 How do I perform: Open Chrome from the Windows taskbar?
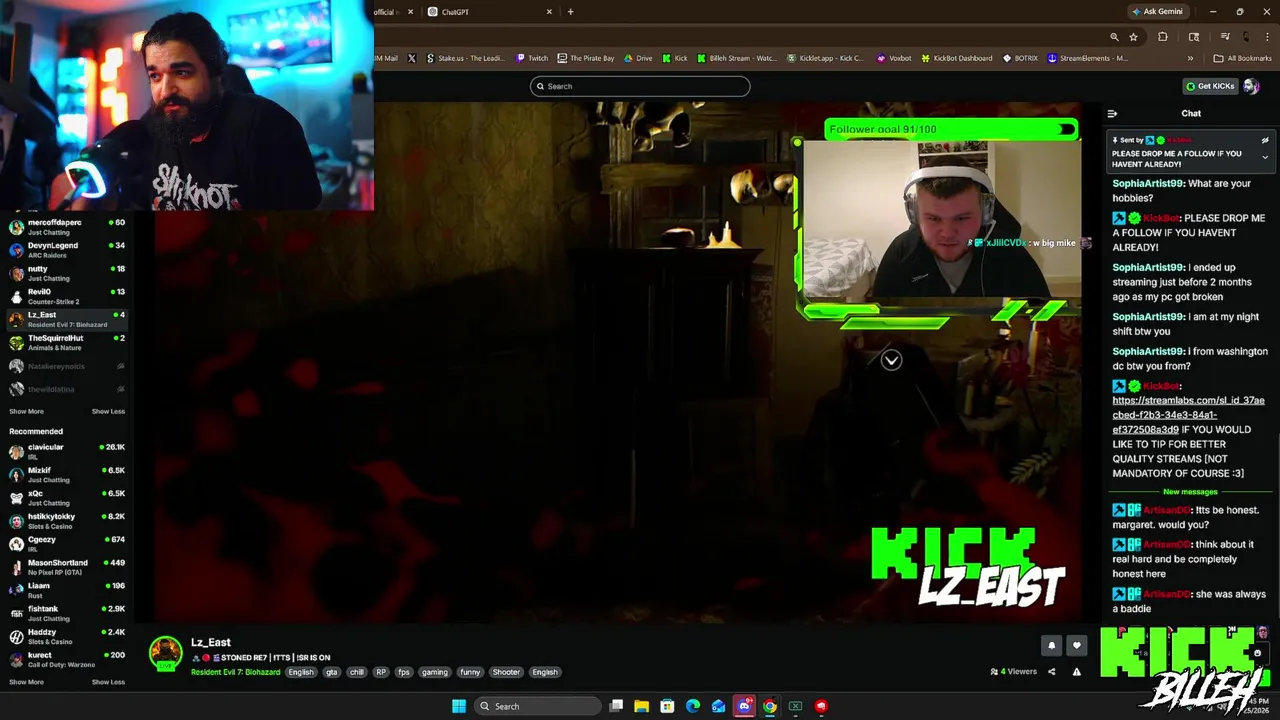[x=769, y=706]
